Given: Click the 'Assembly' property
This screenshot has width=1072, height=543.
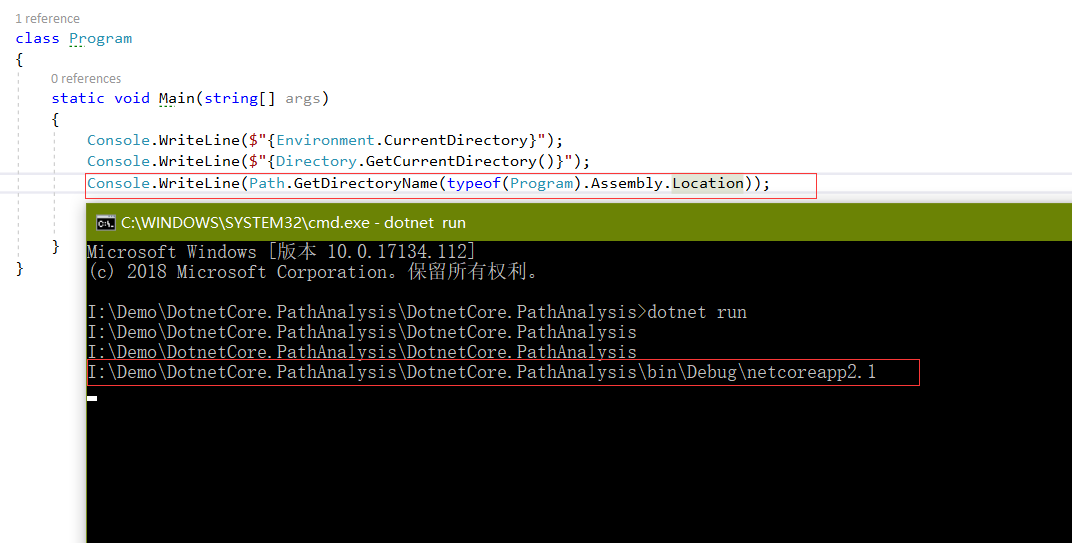Looking at the screenshot, I should 628,183.
